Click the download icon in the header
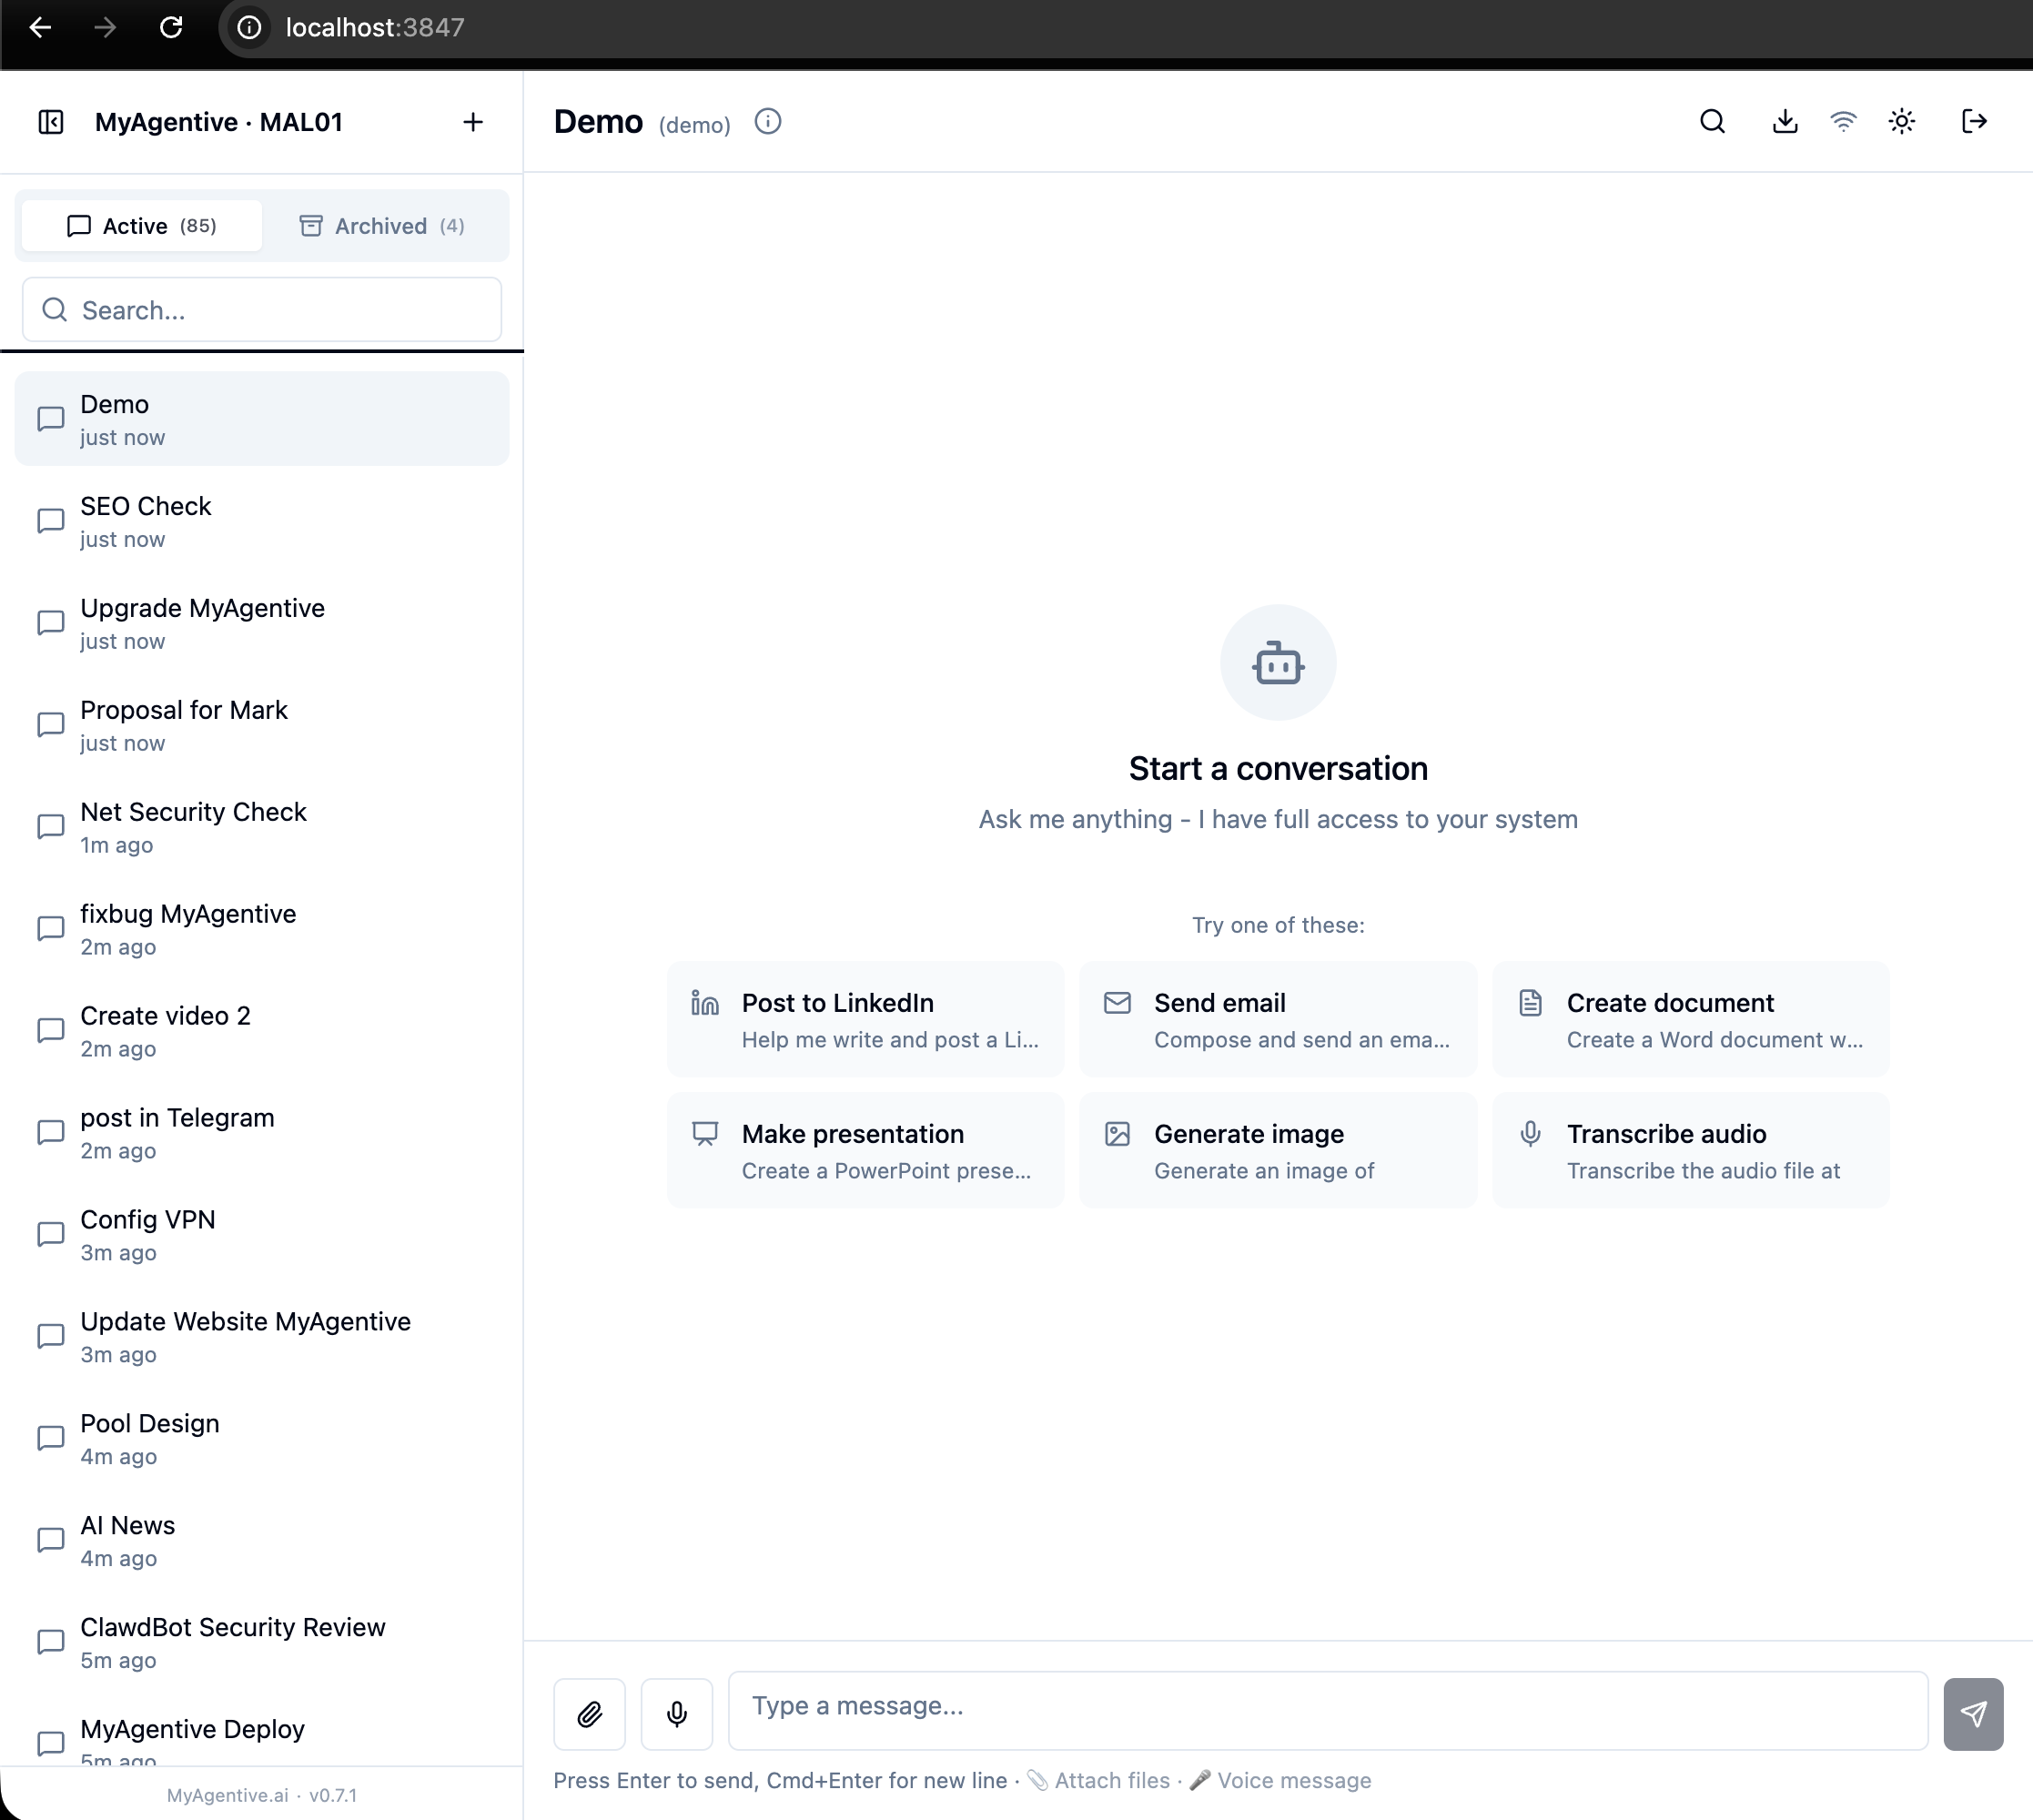The height and width of the screenshot is (1820, 2033). click(x=1785, y=121)
